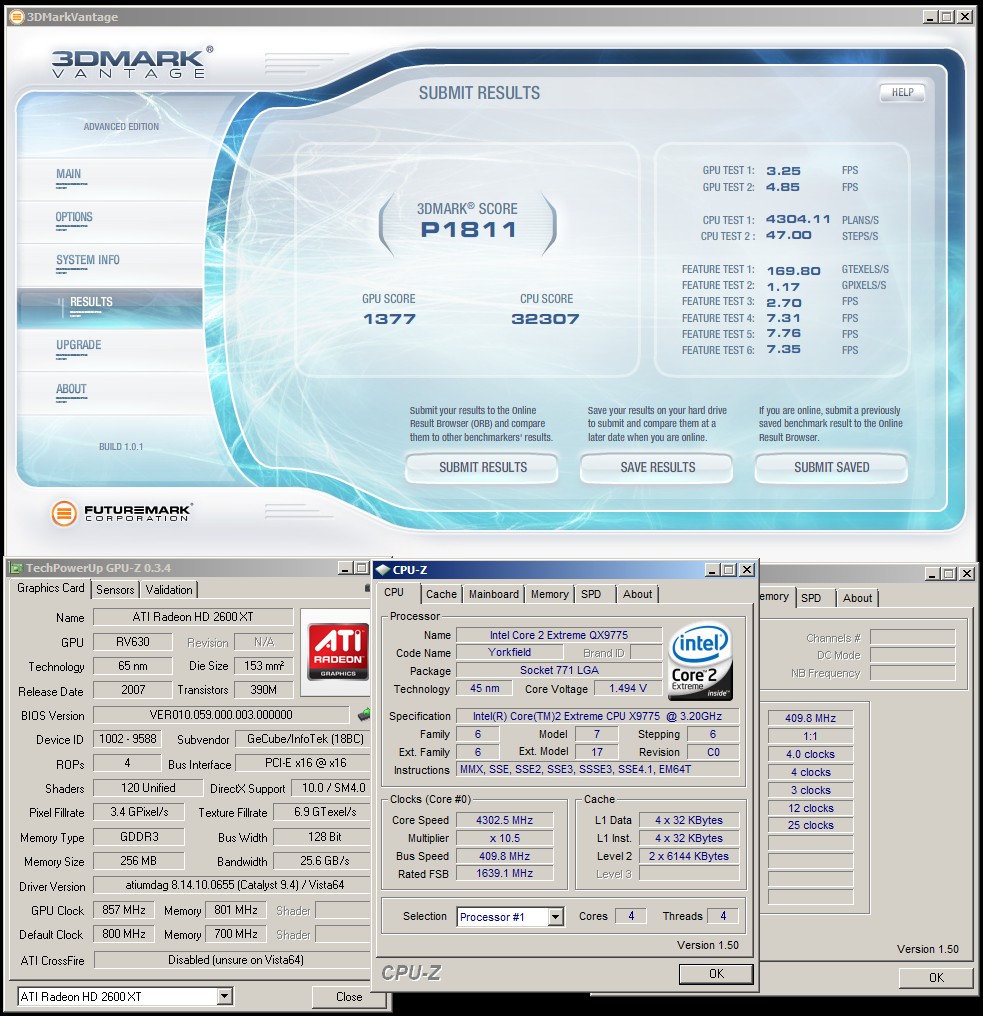Click the SAVE RESULTS button
The width and height of the screenshot is (983, 1016).
tap(657, 467)
